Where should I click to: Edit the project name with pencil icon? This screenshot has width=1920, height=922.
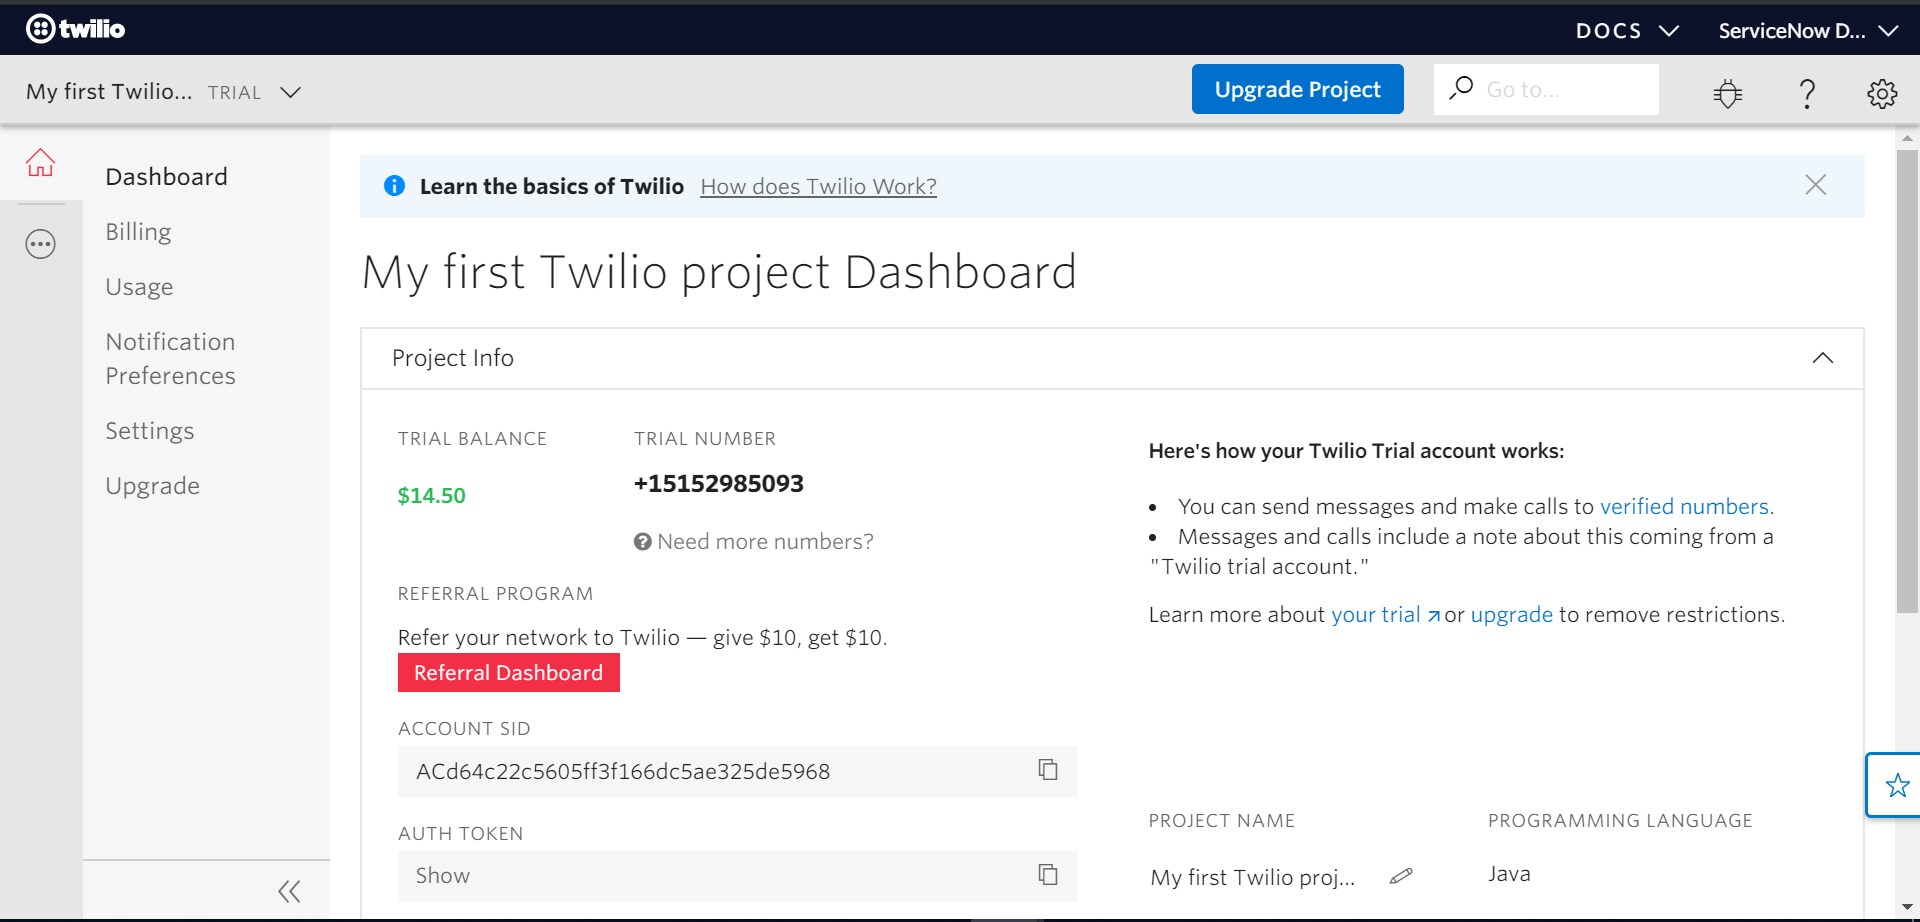[1401, 876]
